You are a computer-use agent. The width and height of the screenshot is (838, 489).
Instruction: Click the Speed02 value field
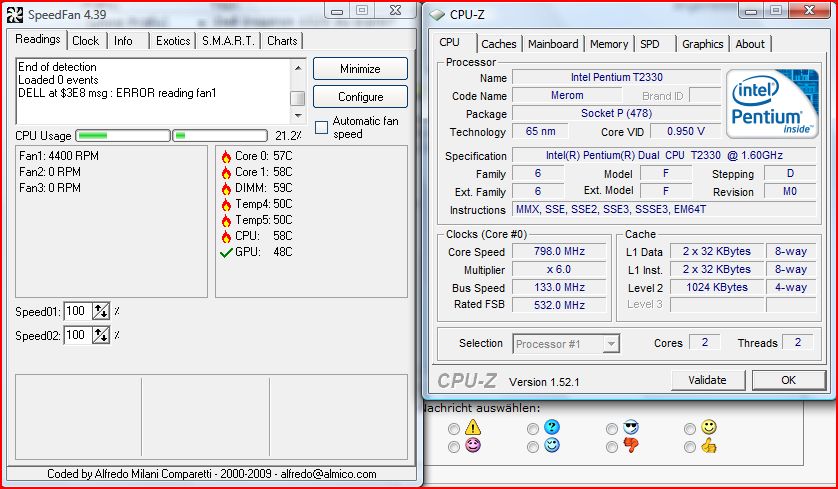[x=78, y=336]
